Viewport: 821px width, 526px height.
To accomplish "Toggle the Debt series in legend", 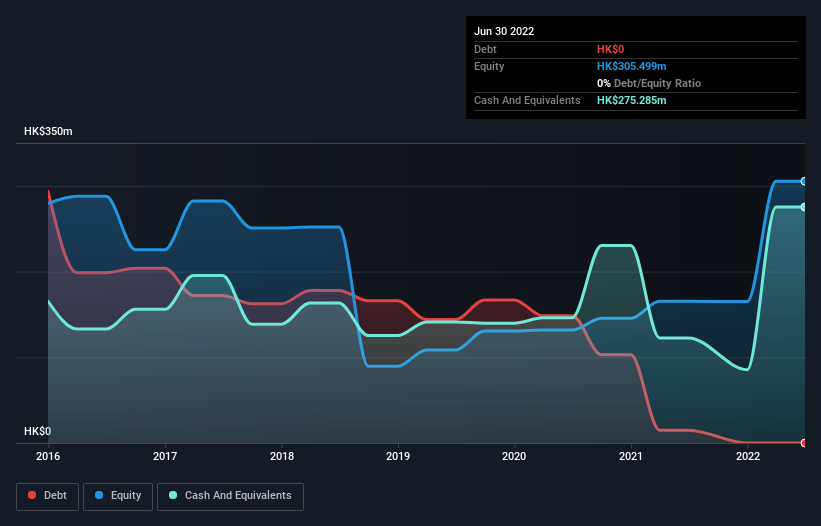I will coord(47,496).
